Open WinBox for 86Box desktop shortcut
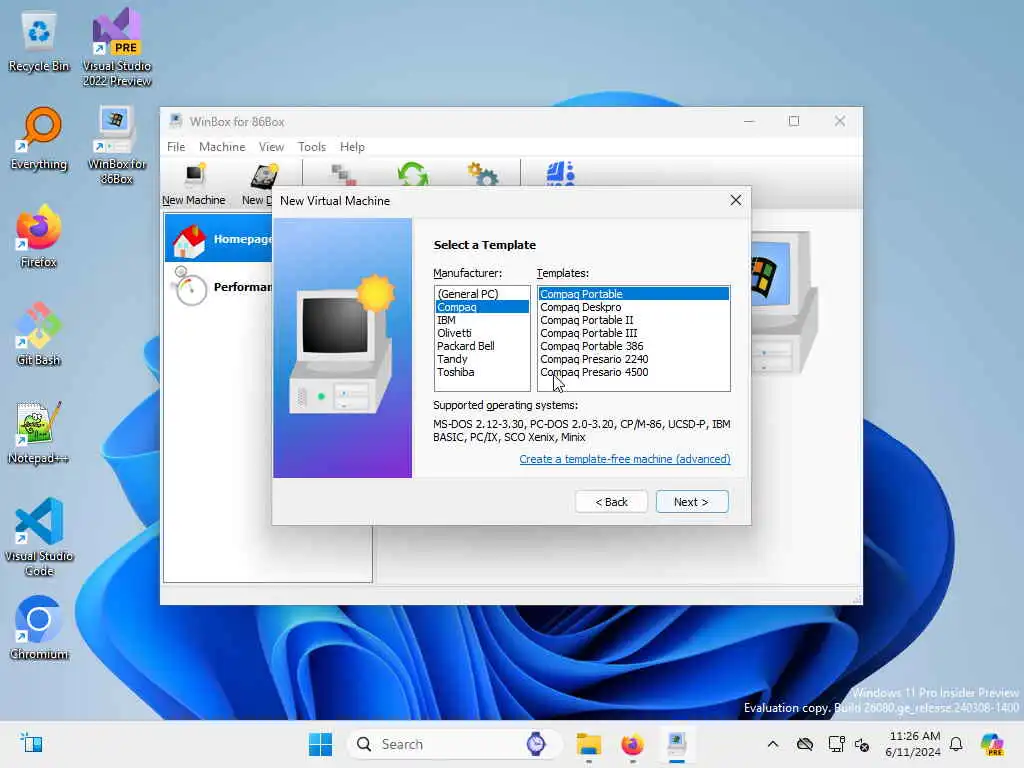This screenshot has height=768, width=1024. click(117, 145)
